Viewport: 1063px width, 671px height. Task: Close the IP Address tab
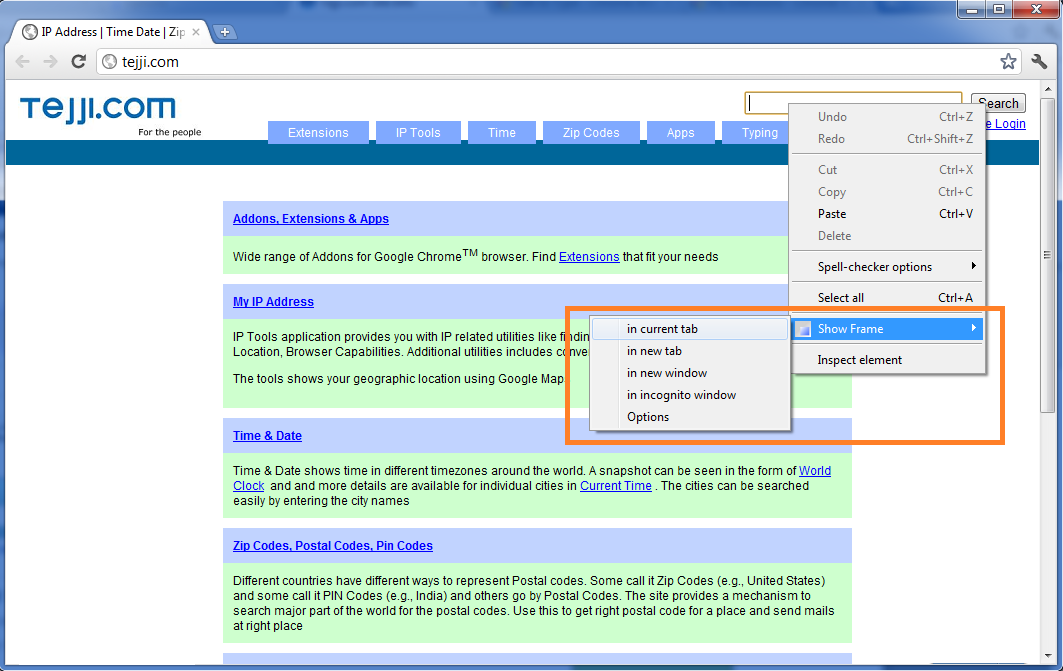[x=196, y=32]
